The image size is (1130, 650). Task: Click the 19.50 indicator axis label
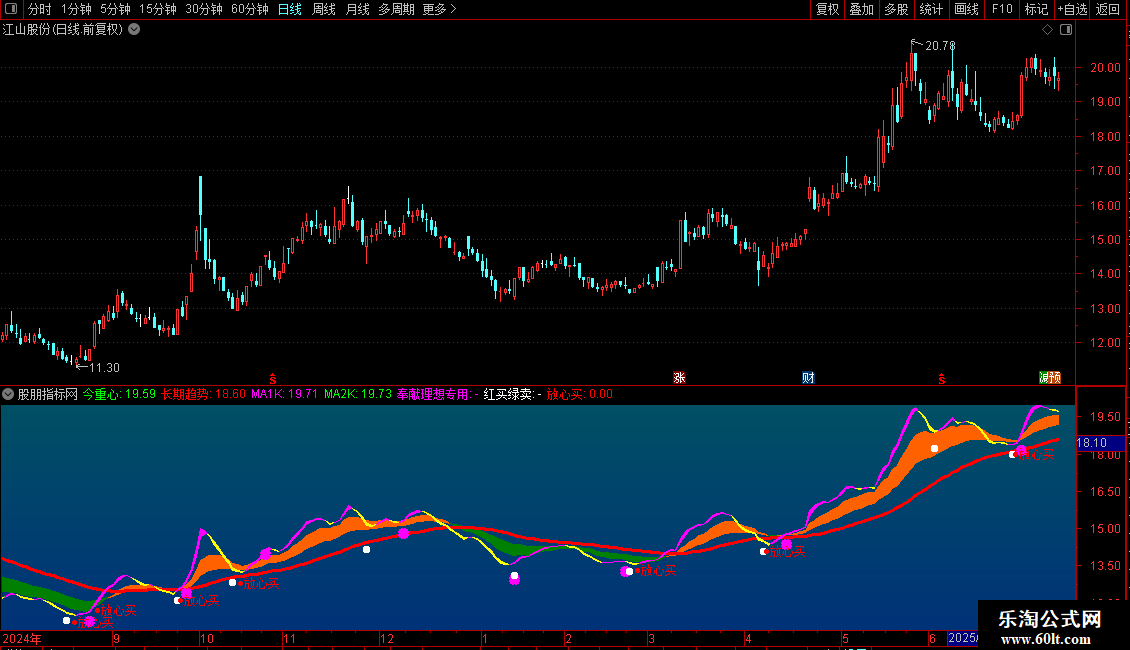point(1105,417)
